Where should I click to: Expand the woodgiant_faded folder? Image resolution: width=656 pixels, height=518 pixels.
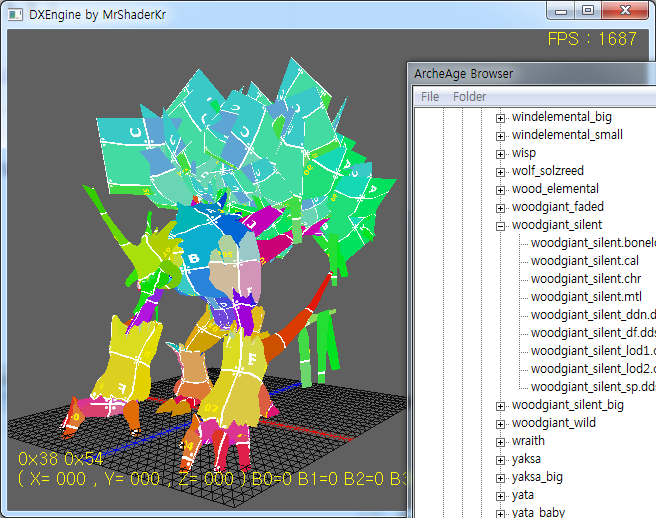[500, 208]
